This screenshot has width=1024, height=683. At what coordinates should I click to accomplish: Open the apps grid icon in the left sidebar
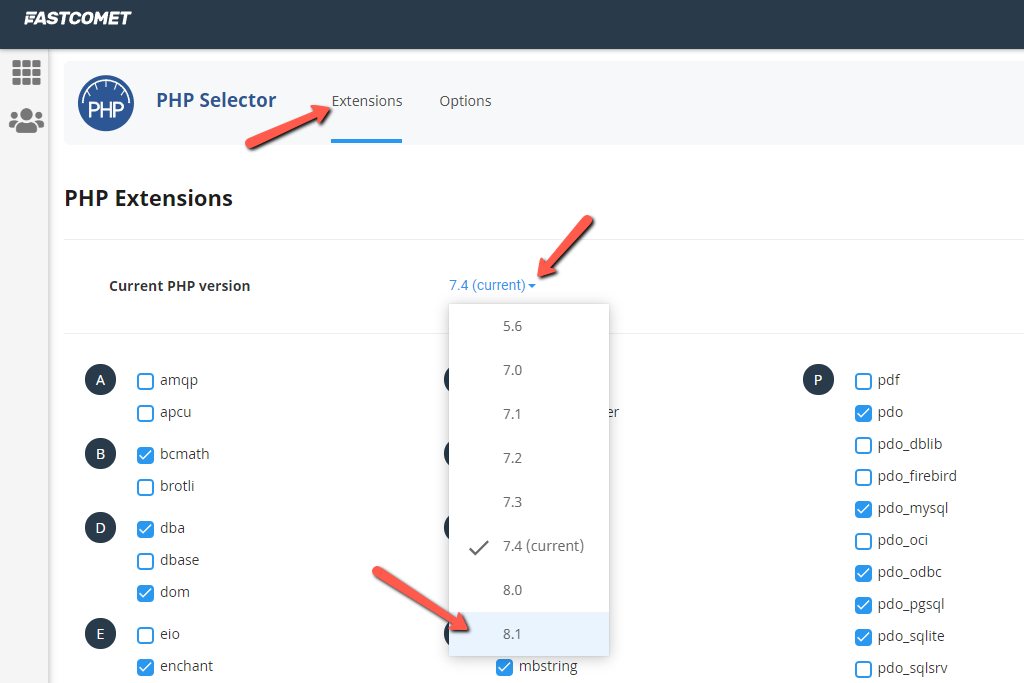(x=26, y=72)
